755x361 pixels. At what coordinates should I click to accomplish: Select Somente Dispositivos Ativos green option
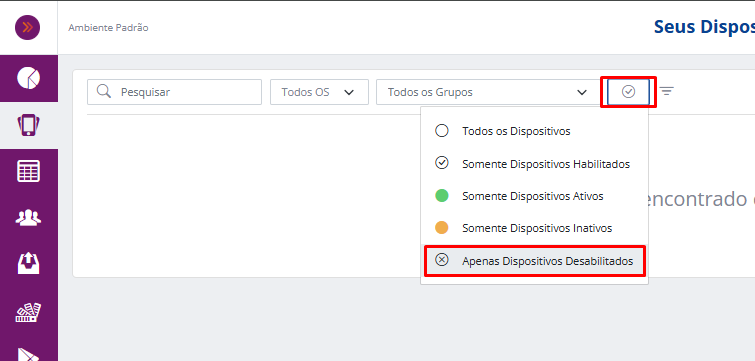click(x=534, y=196)
